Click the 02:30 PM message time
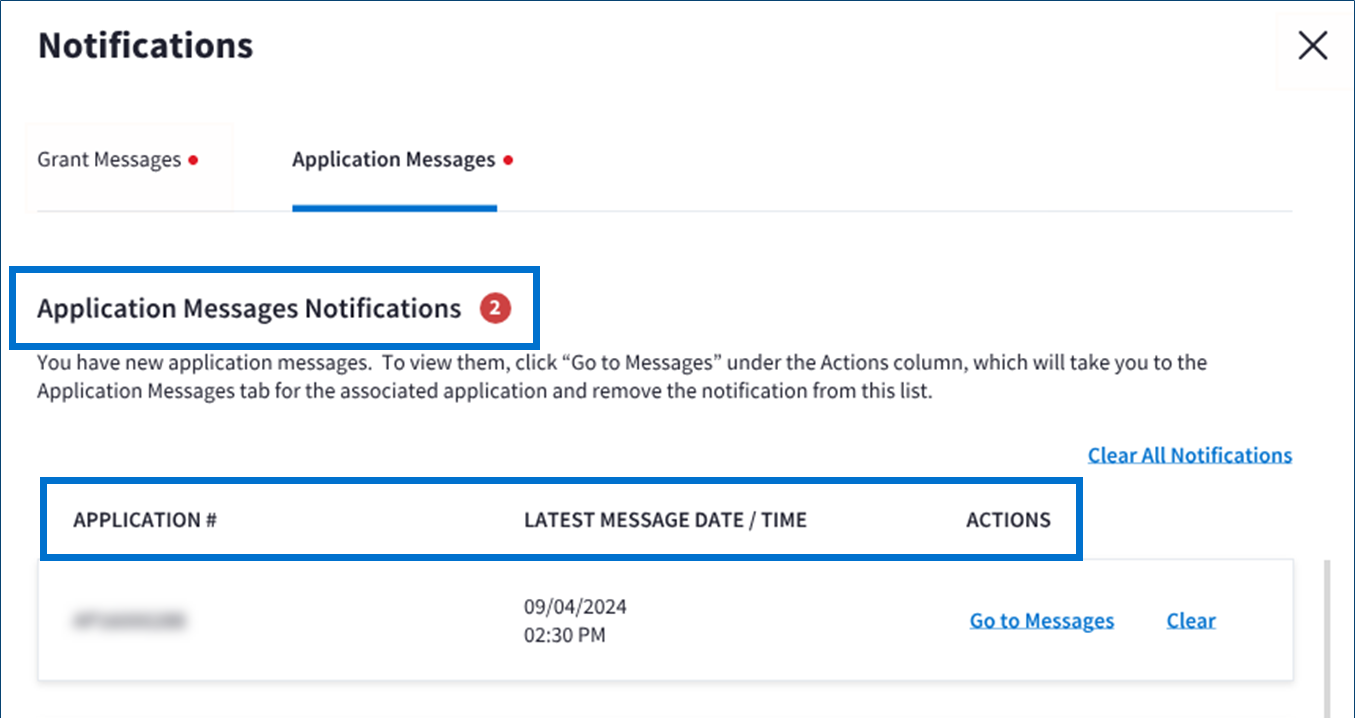The image size is (1355, 718). click(564, 635)
